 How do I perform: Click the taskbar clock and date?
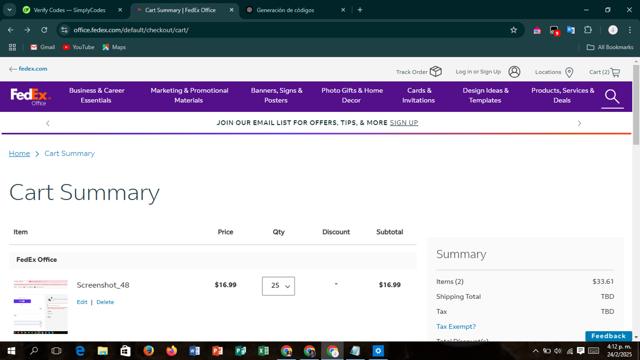pos(619,351)
